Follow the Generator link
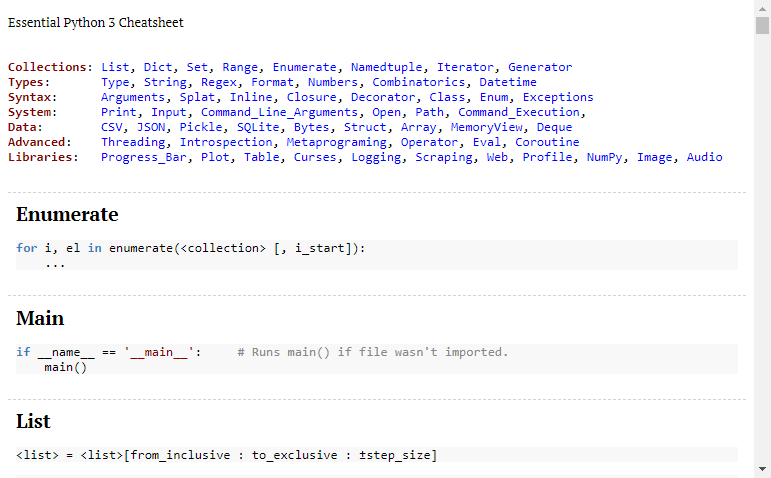This screenshot has height=478, width=771. 540,67
